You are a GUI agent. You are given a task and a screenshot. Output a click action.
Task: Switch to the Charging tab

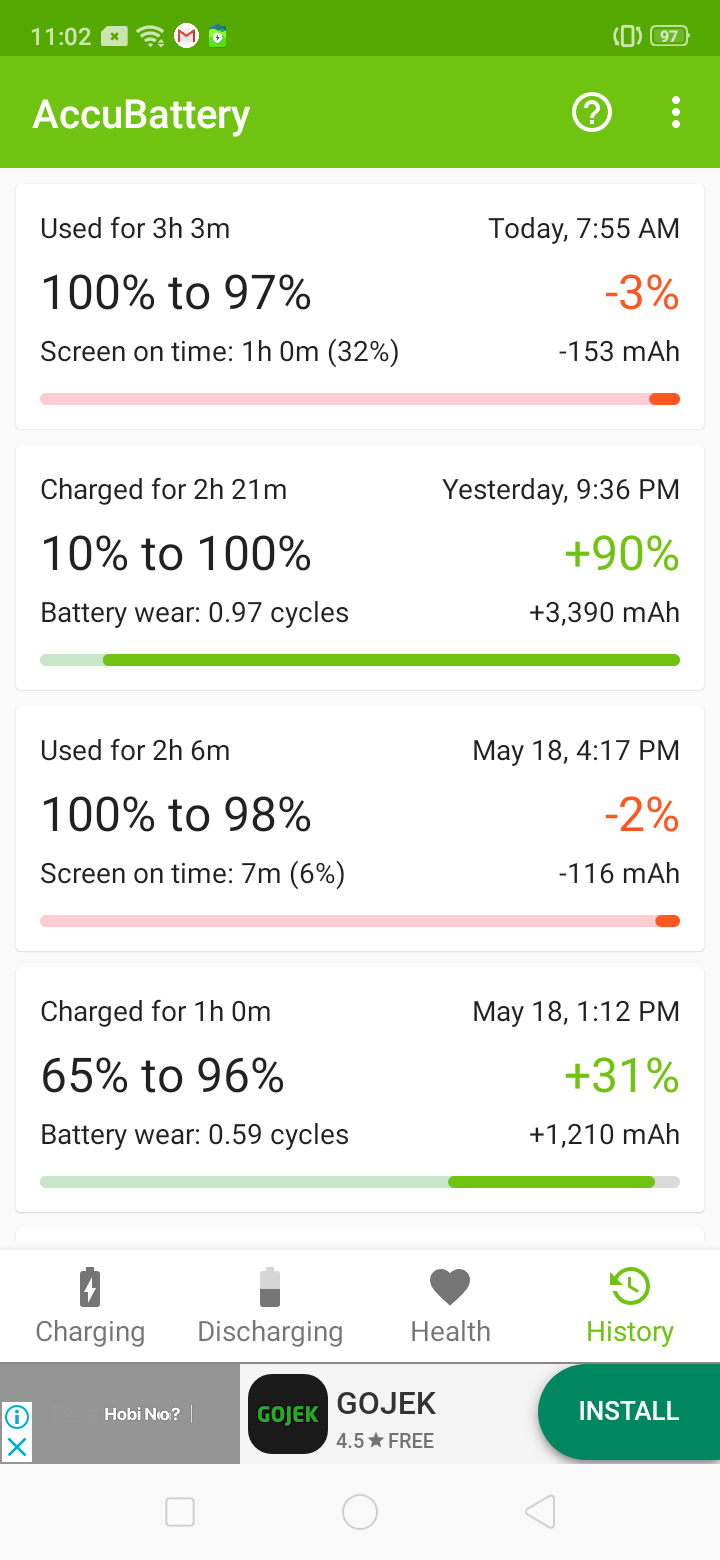(x=90, y=1306)
